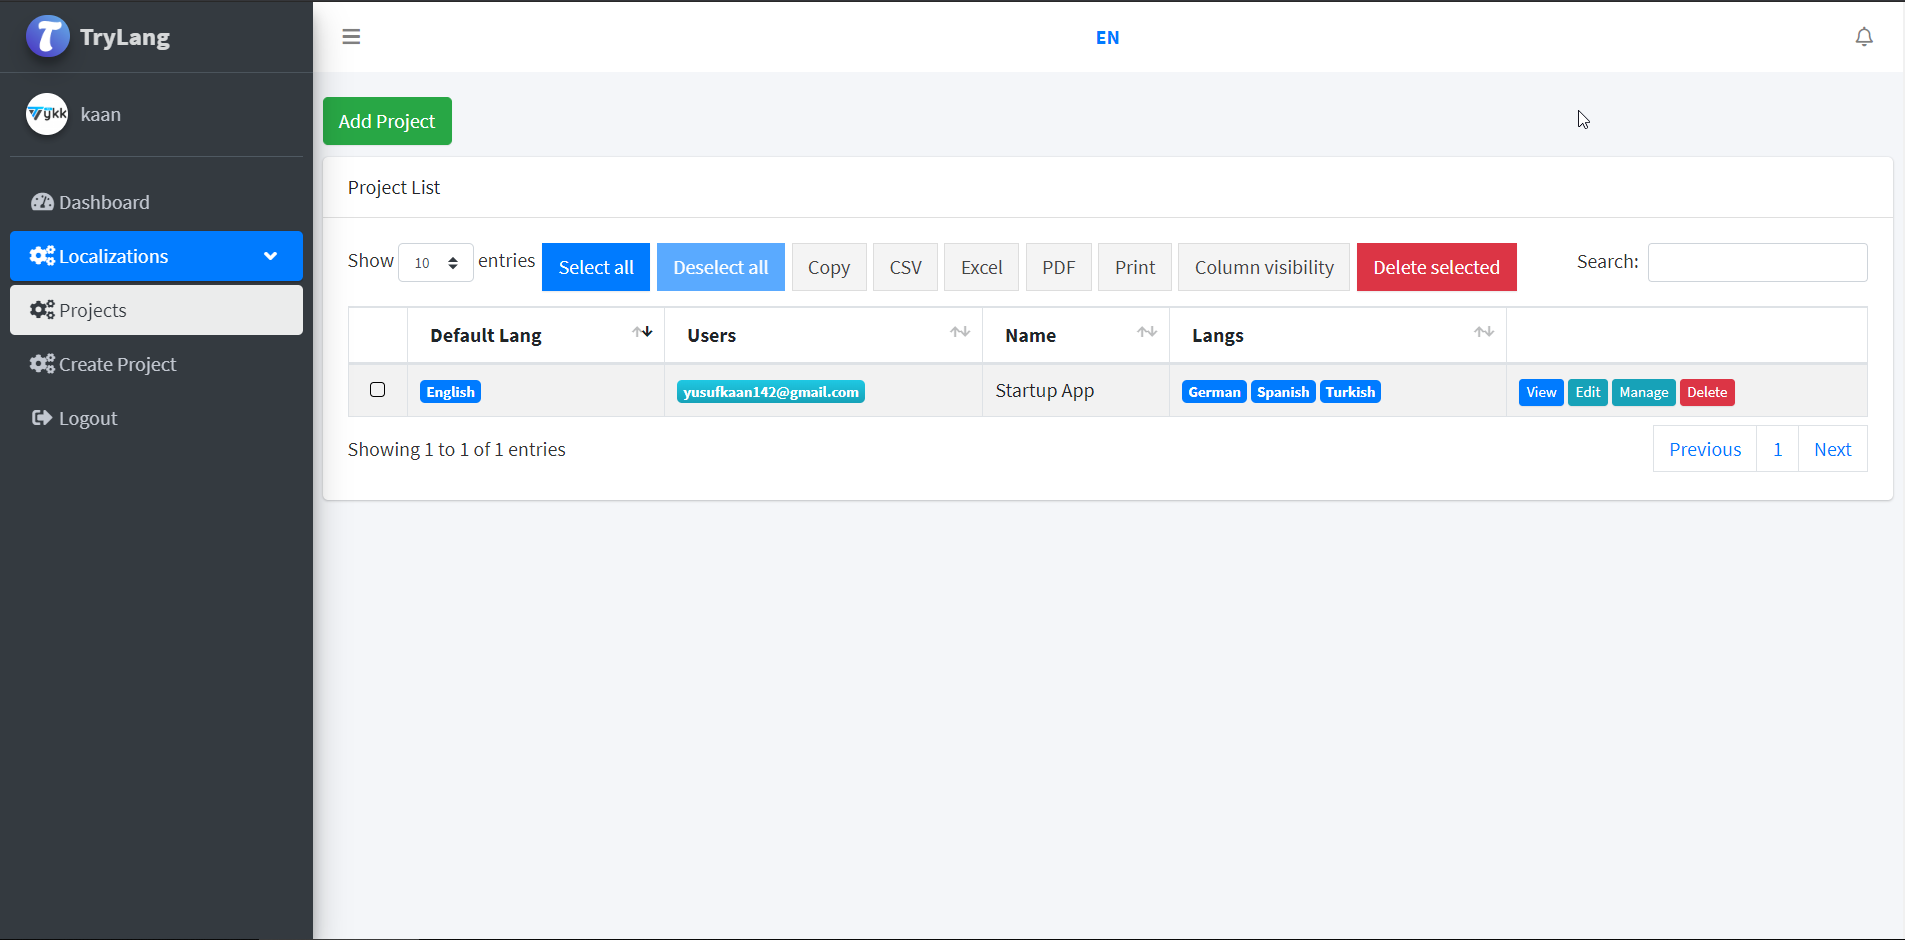Viewport: 1905px width, 940px height.
Task: Collapse the Localizations menu chevron
Action: [x=270, y=256]
